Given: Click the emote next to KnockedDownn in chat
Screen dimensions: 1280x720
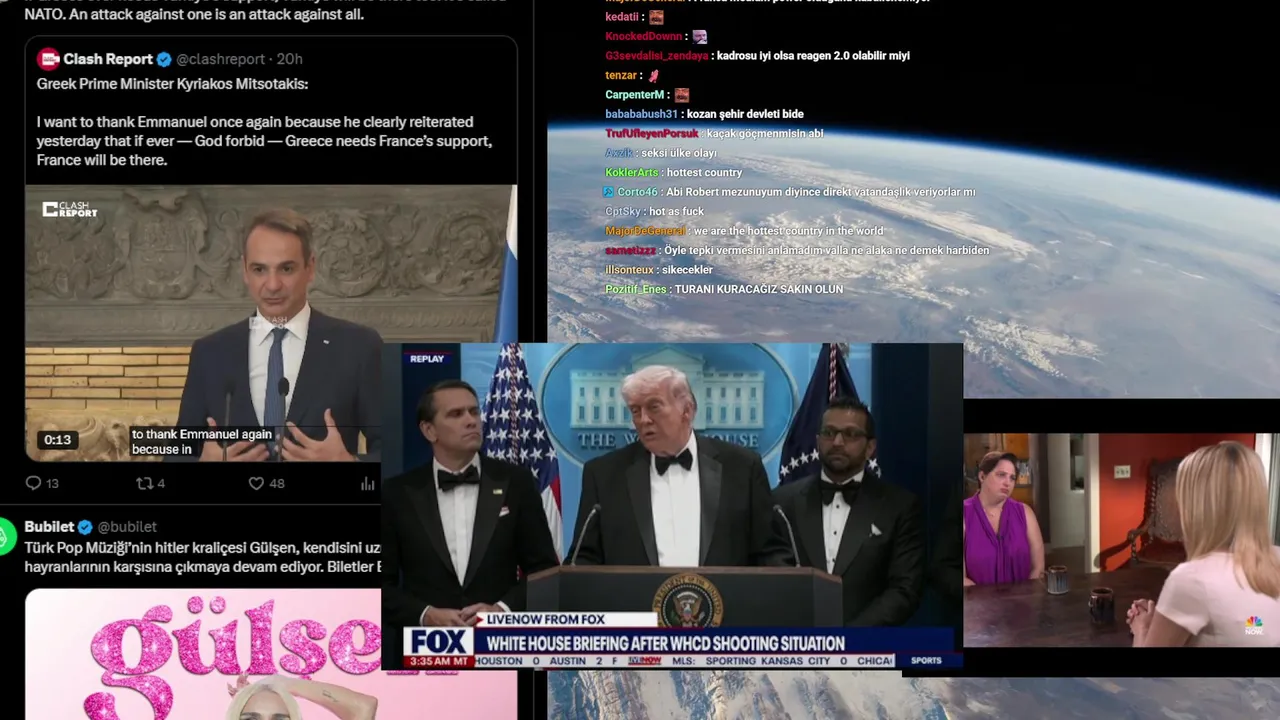Looking at the screenshot, I should pyautogui.click(x=699, y=36).
